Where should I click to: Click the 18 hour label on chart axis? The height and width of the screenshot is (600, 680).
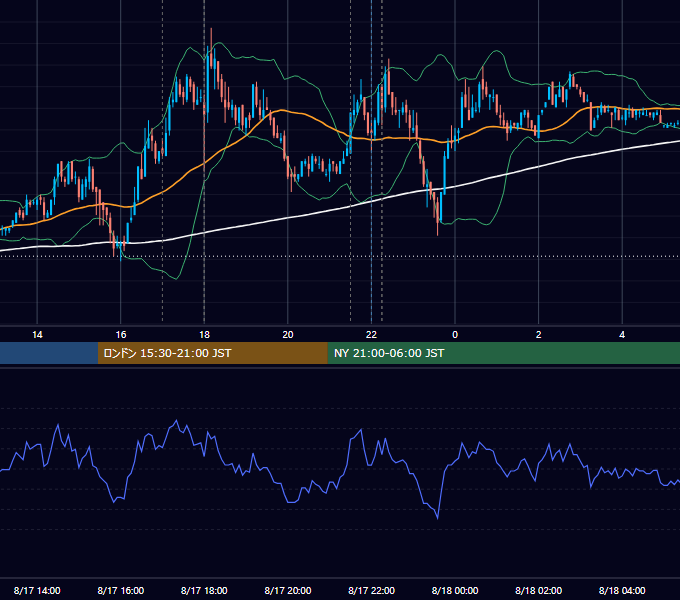204,335
